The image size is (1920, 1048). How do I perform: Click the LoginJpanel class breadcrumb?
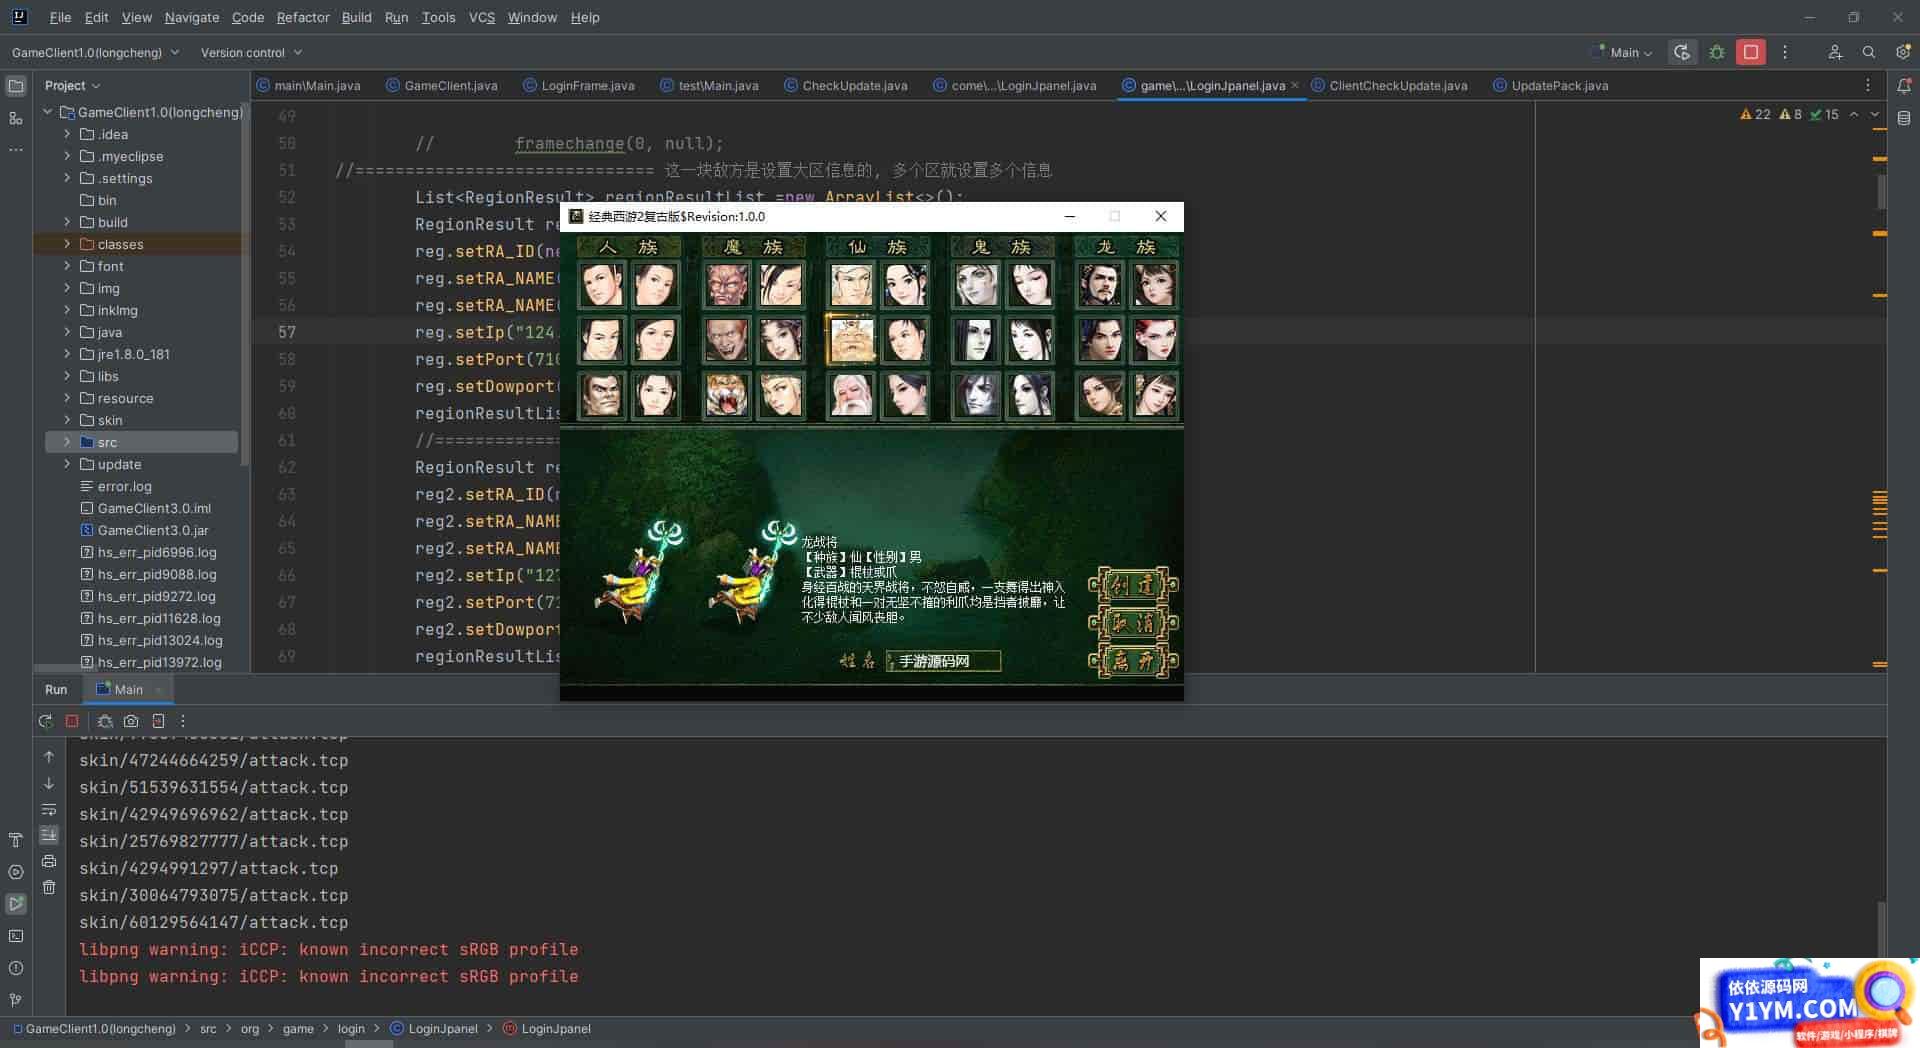434,1028
